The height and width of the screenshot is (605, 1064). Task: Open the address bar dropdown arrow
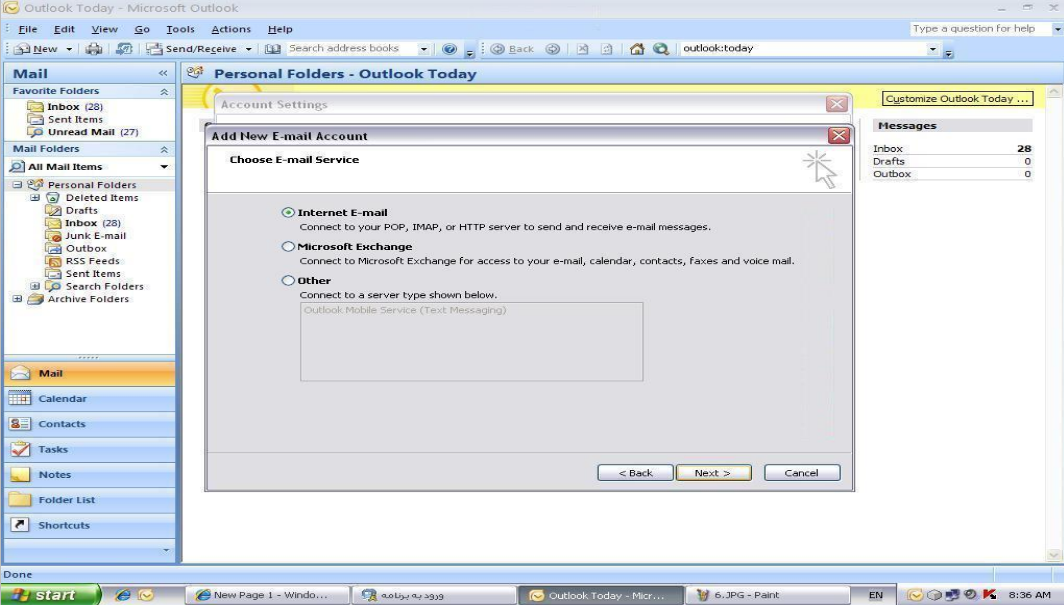[932, 49]
